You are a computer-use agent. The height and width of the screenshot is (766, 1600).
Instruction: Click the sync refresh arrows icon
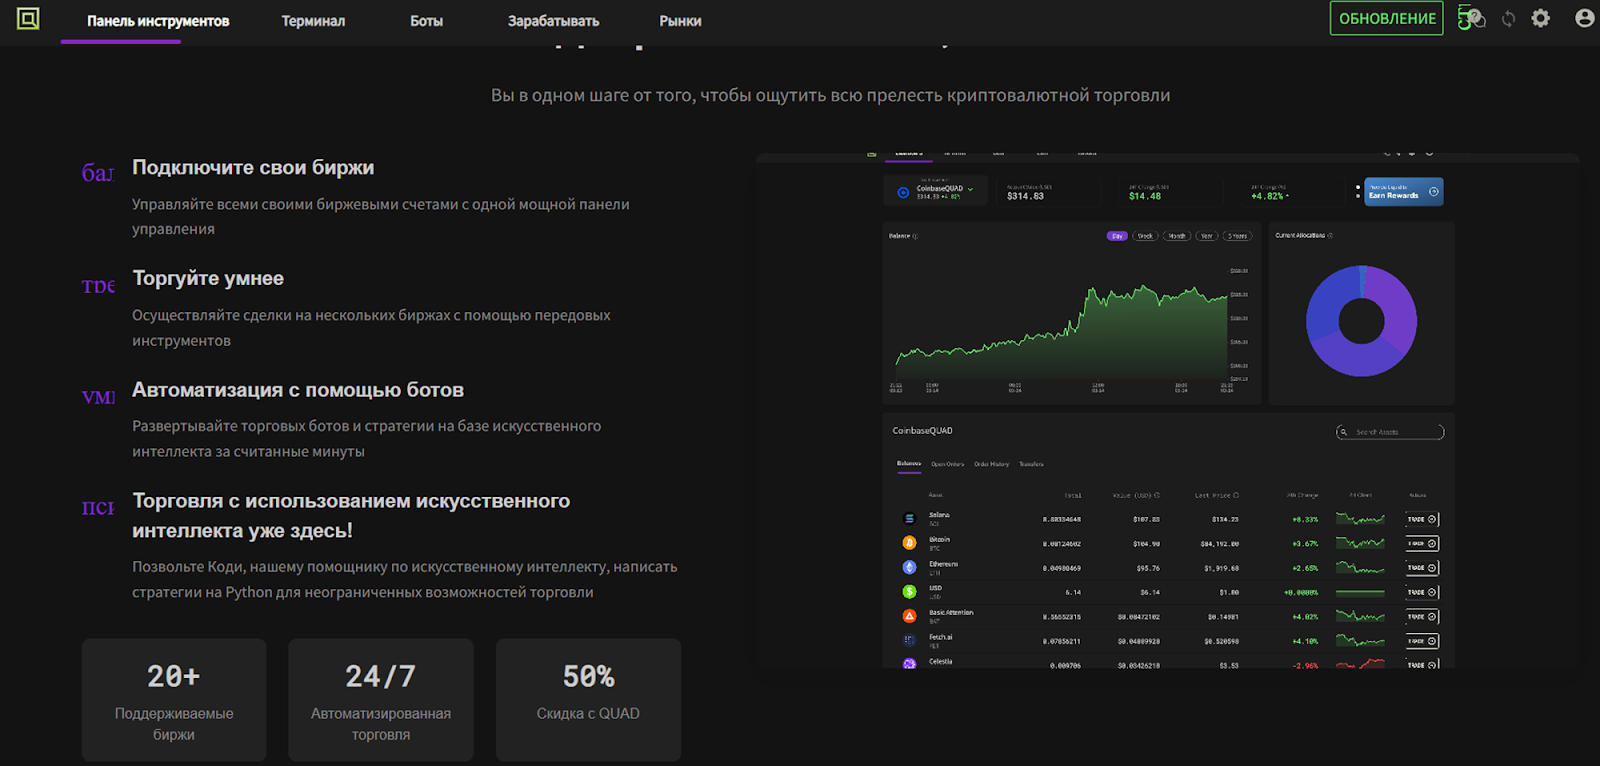click(x=1508, y=19)
